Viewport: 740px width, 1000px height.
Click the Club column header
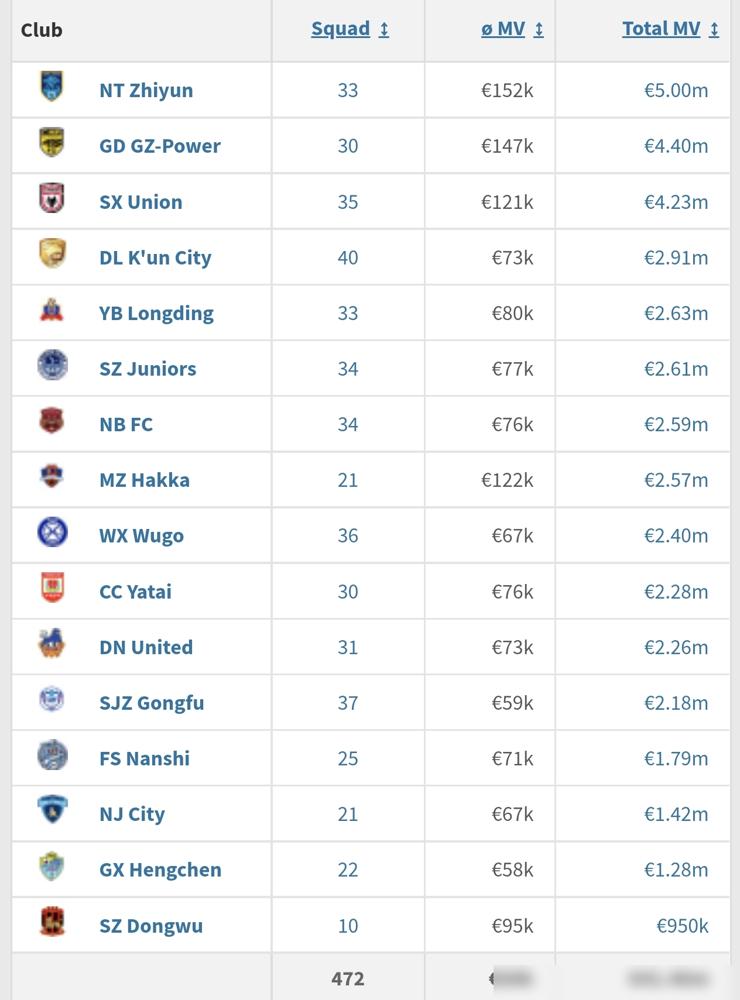pos(42,30)
